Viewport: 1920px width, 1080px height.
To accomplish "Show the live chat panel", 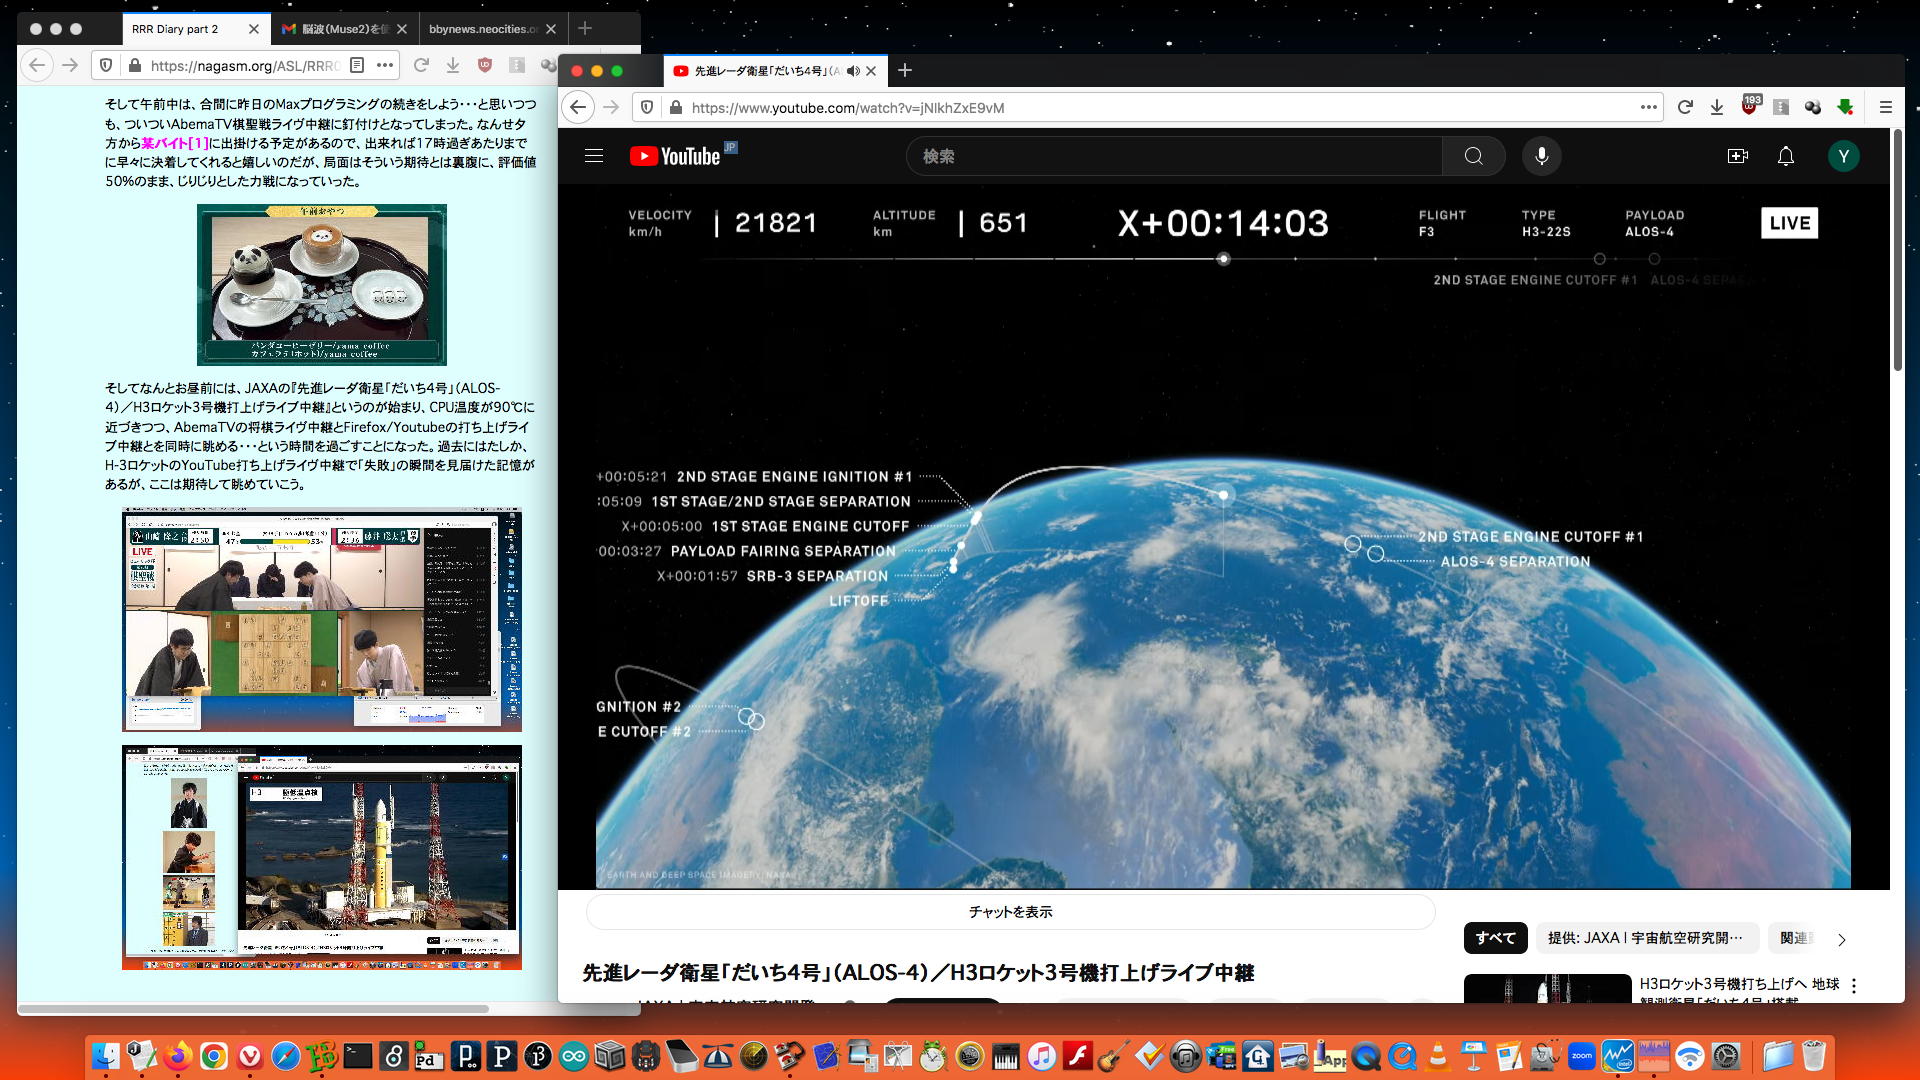I will (x=1010, y=912).
